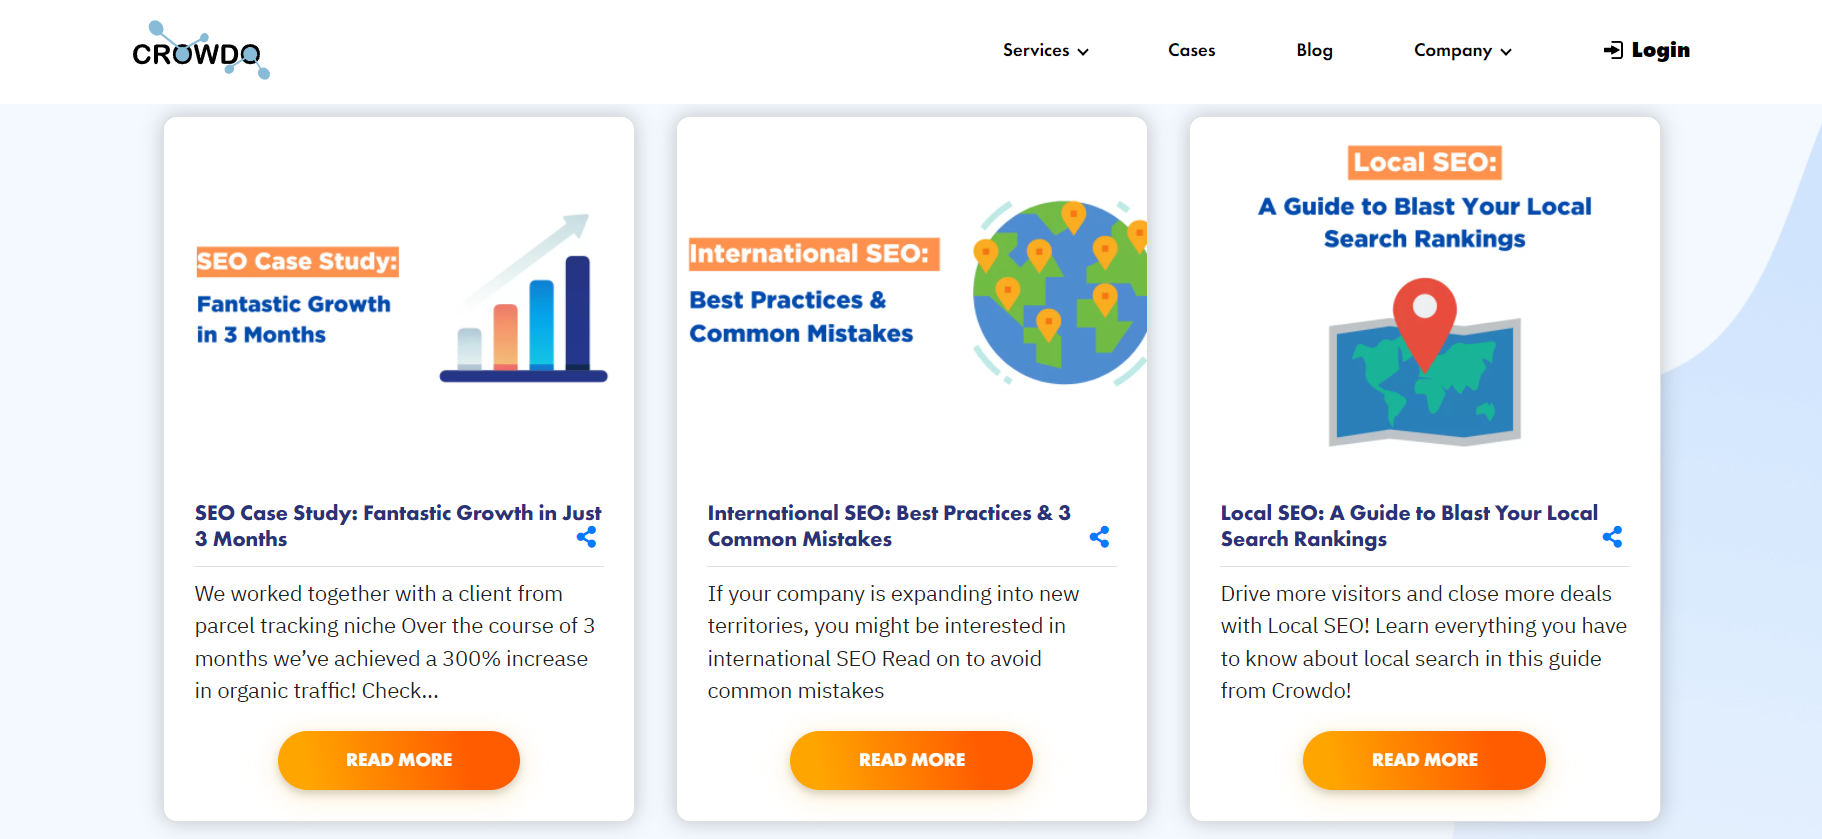Share the International SEO article
Viewport: 1822px width, 839px height.
point(1099,537)
